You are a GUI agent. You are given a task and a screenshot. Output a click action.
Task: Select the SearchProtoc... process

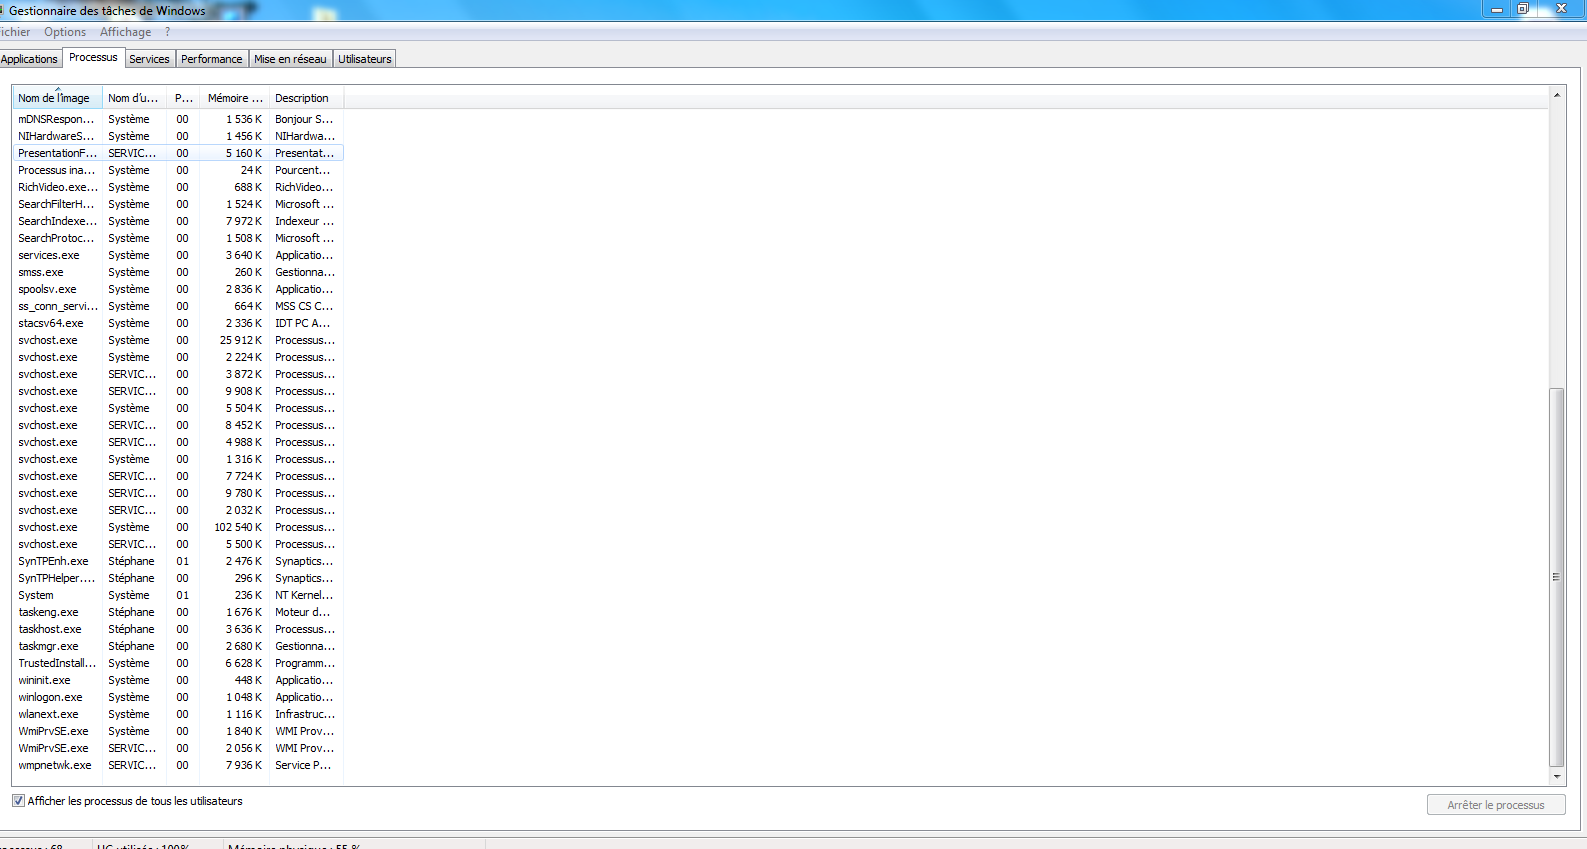coord(178,238)
